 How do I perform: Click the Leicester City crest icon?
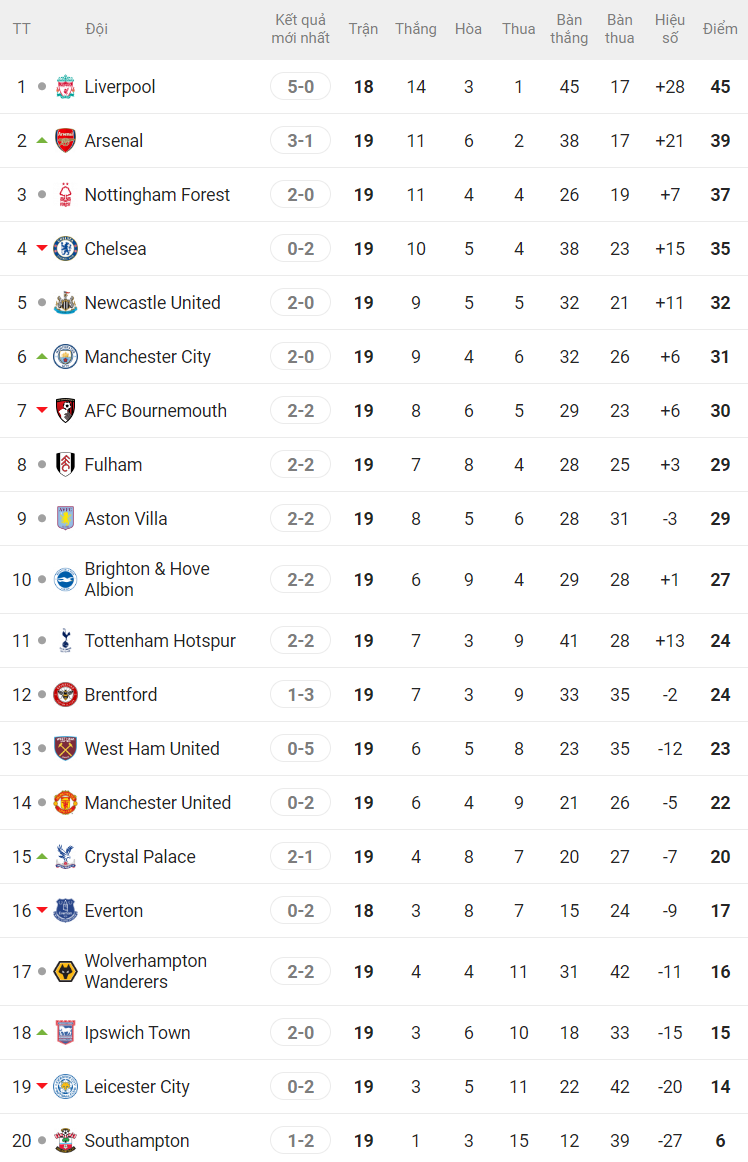click(x=65, y=1087)
